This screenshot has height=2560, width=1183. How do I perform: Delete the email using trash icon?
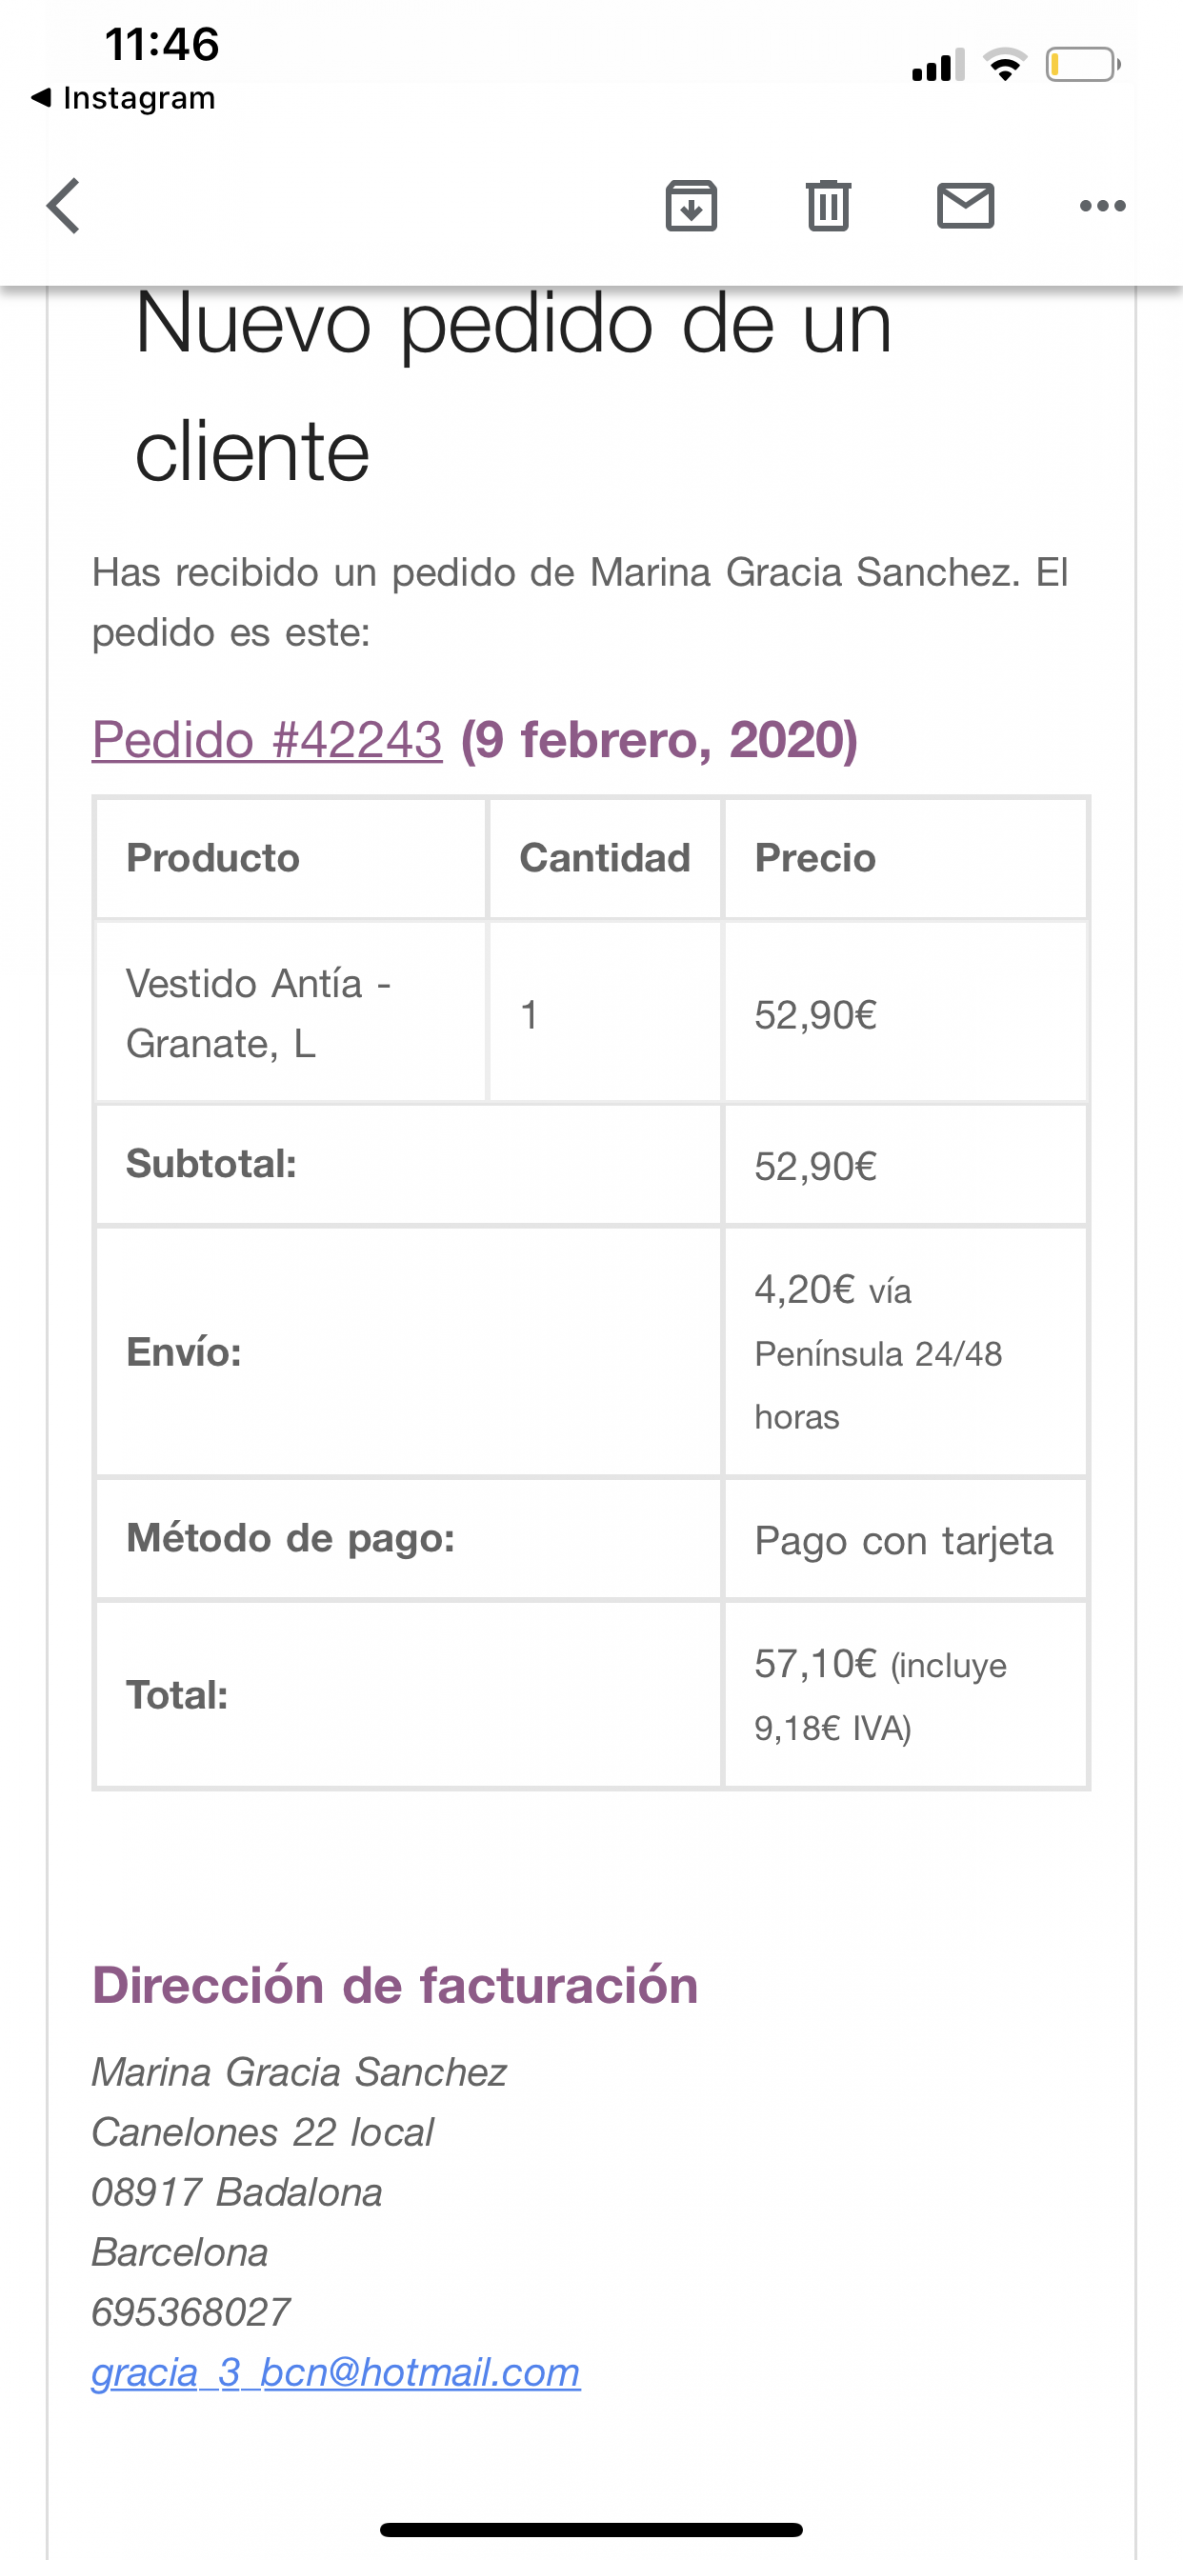point(828,206)
